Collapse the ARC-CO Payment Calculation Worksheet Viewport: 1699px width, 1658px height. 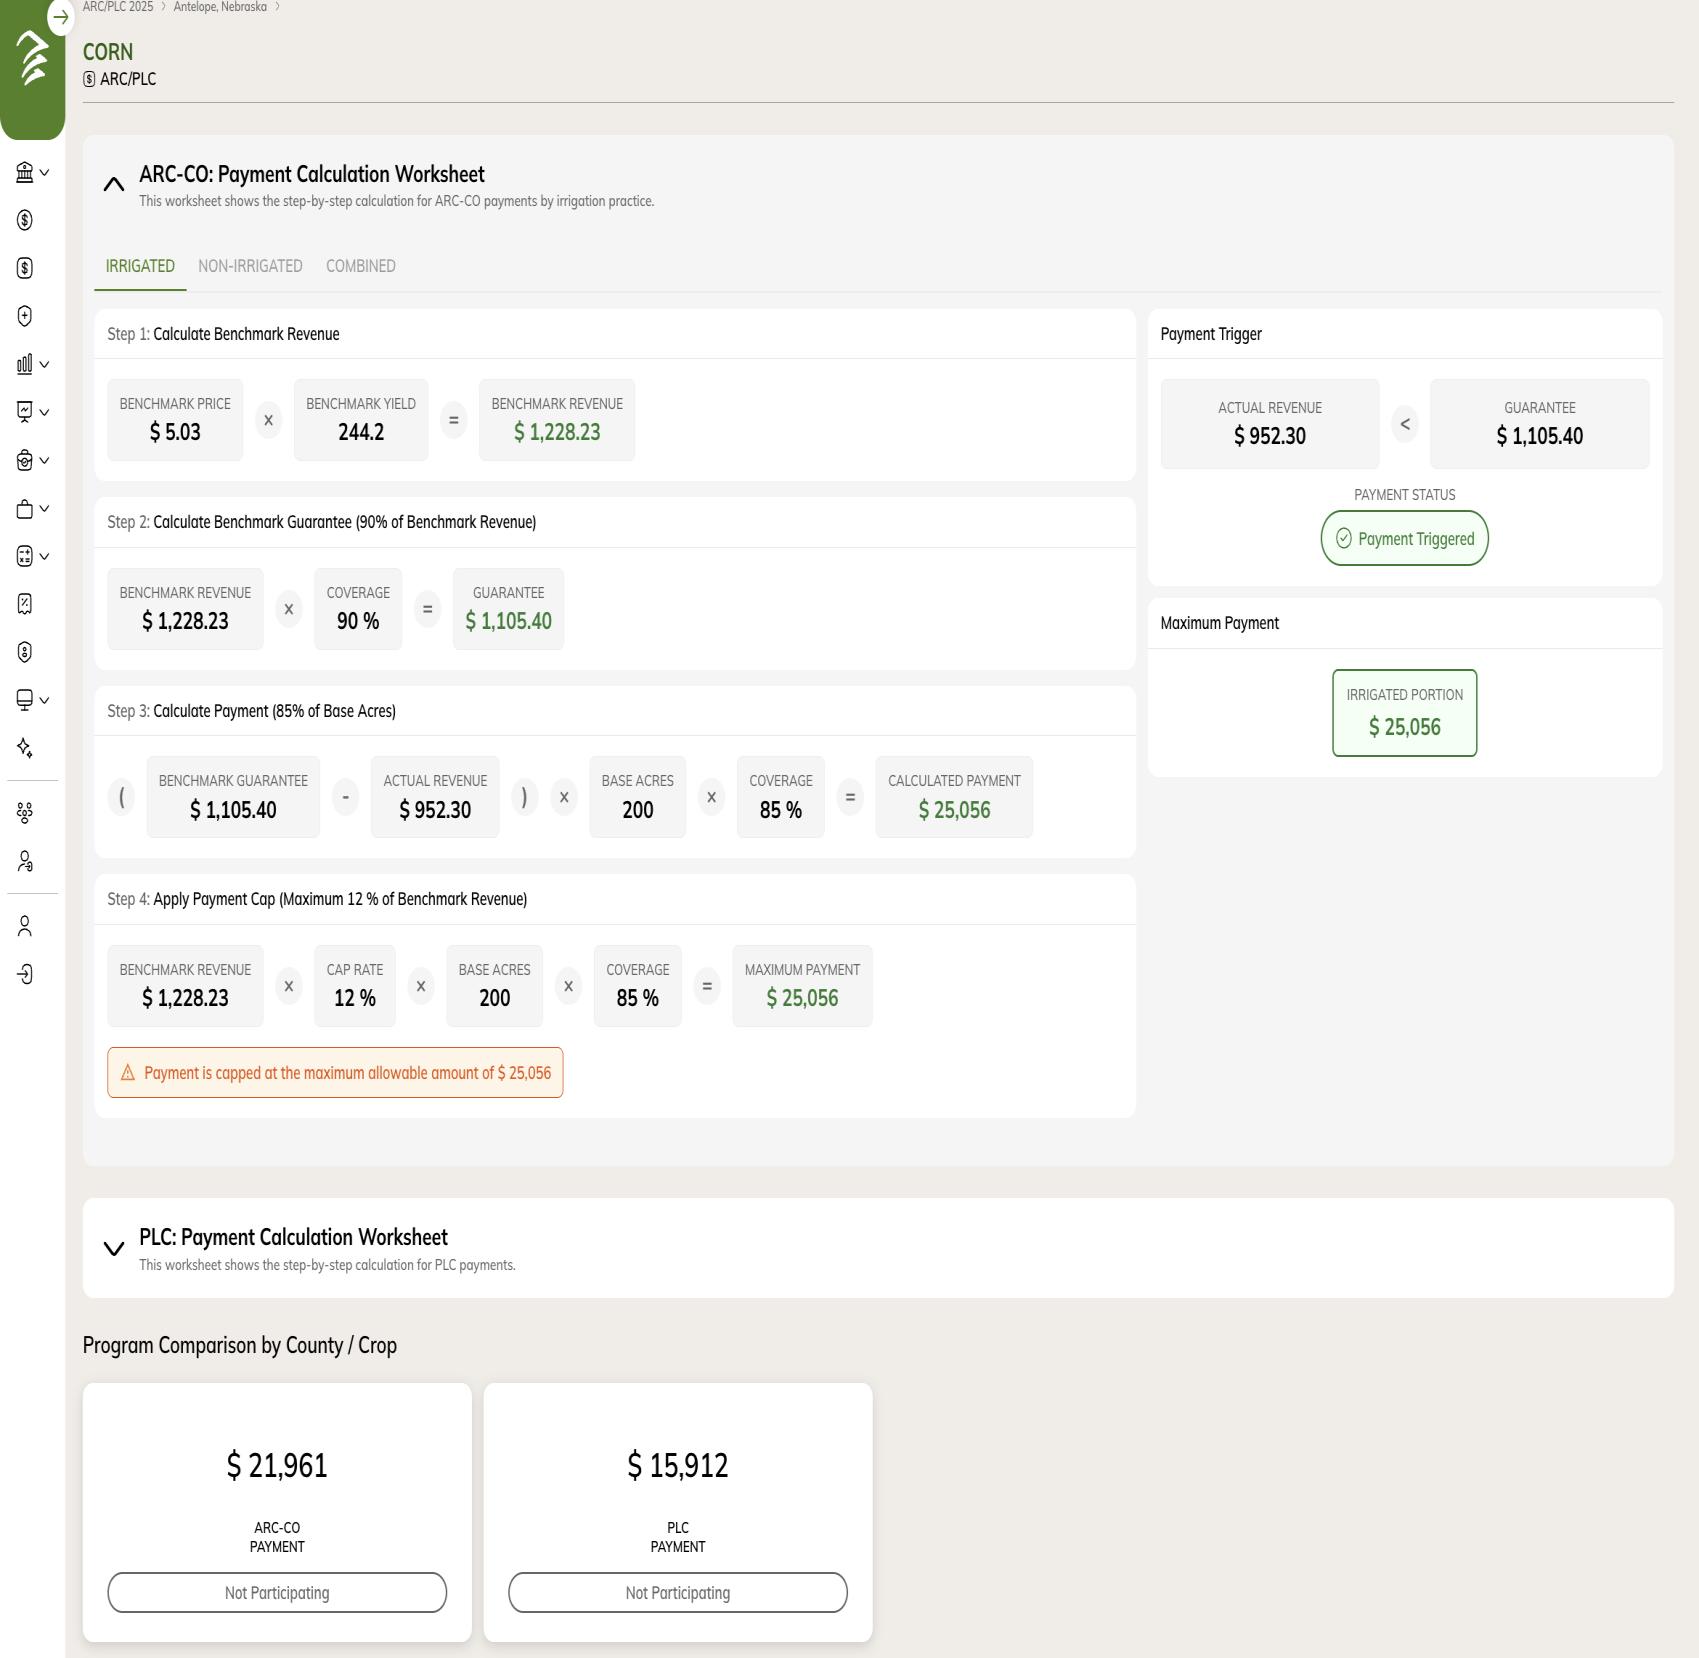click(x=114, y=184)
